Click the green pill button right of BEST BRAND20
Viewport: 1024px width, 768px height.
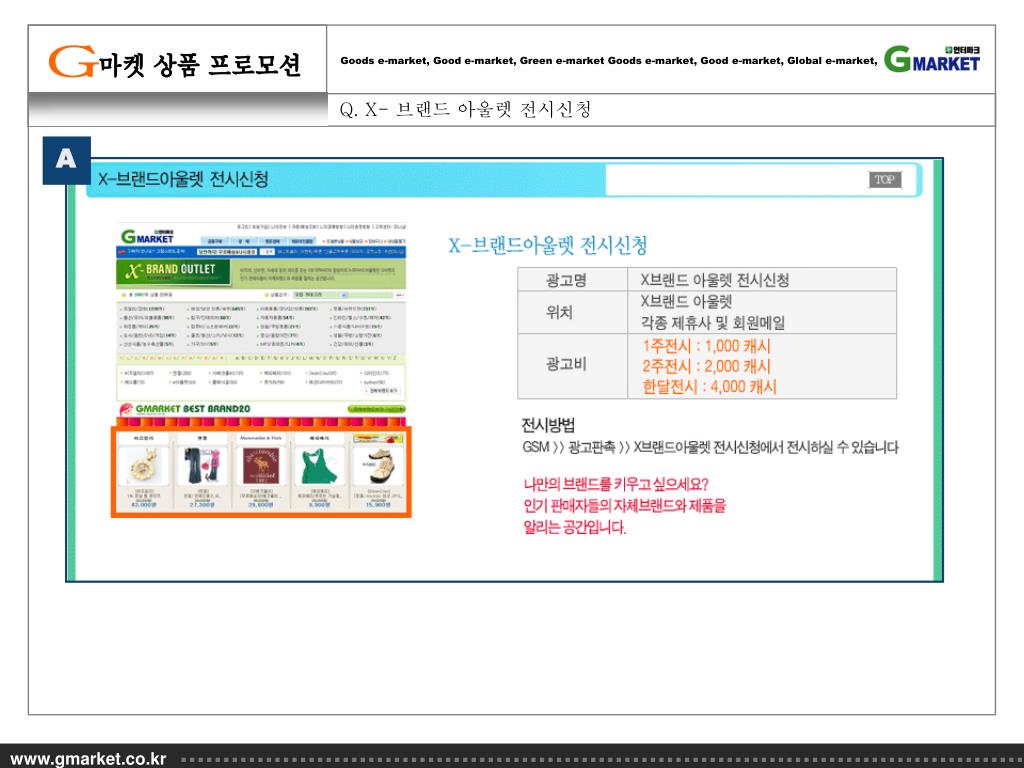pyautogui.click(x=376, y=409)
